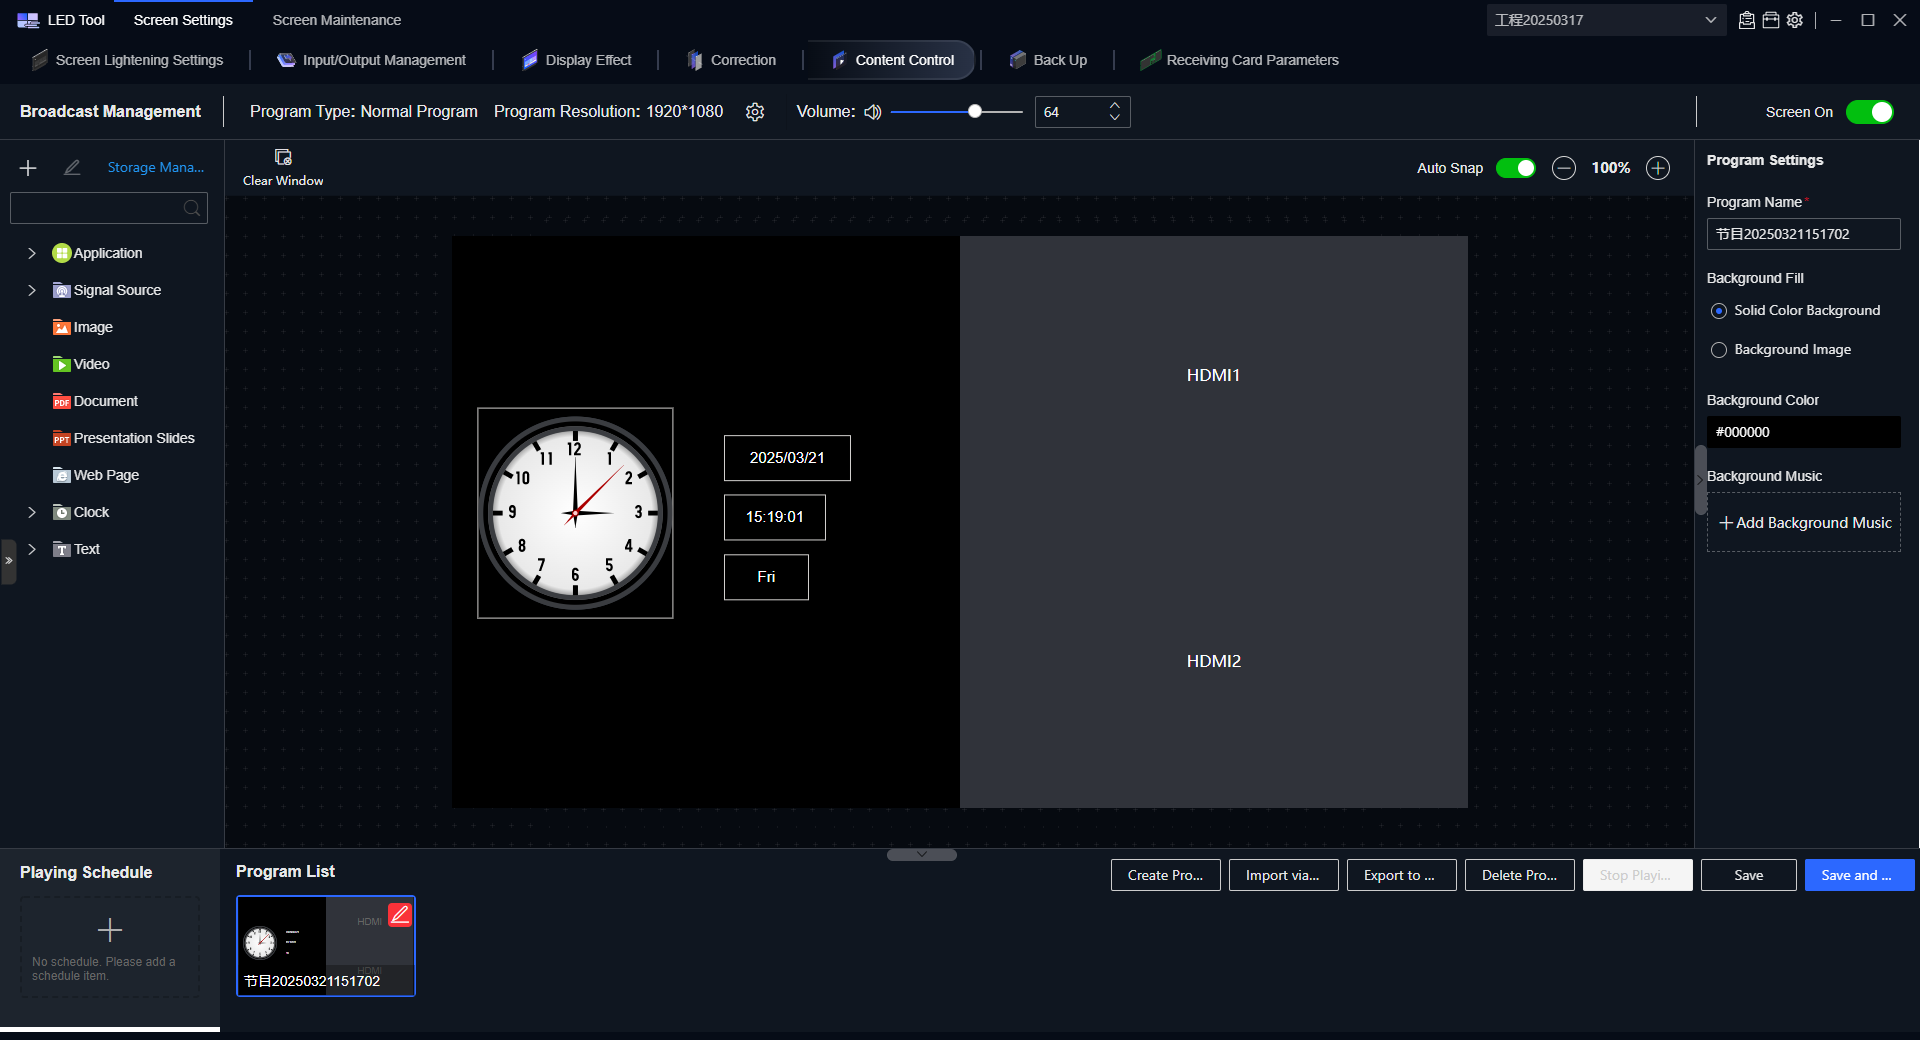This screenshot has width=1920, height=1040.
Task: Mute volume using the speaker icon
Action: click(x=873, y=112)
